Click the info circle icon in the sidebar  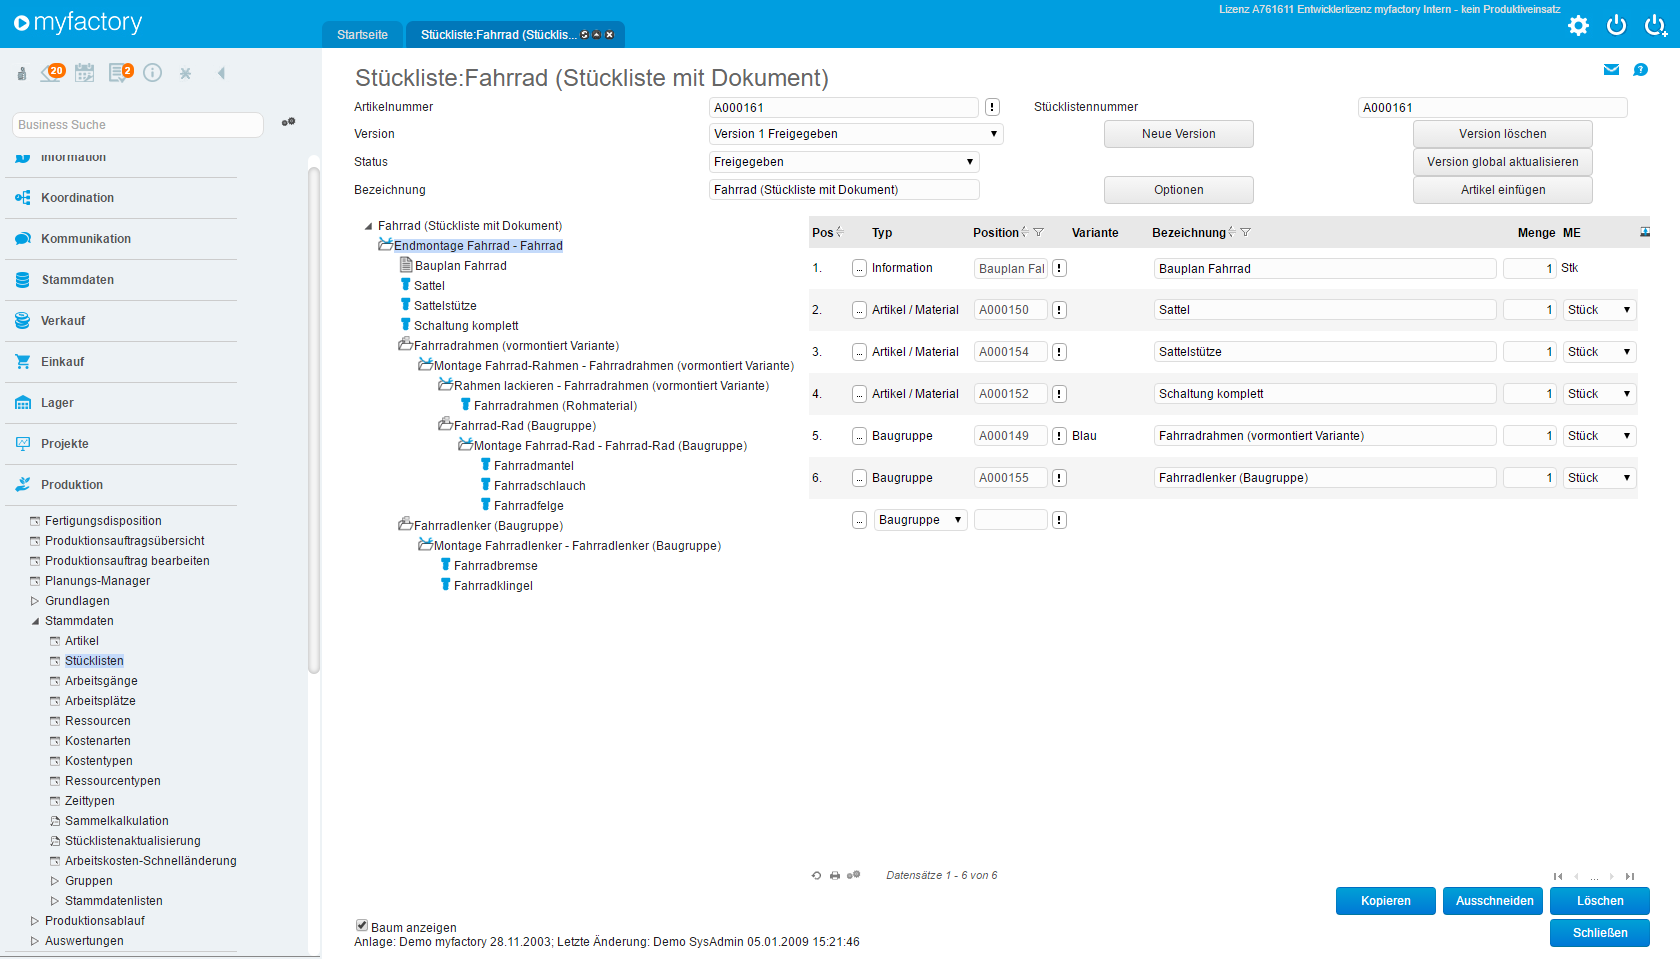click(x=153, y=73)
